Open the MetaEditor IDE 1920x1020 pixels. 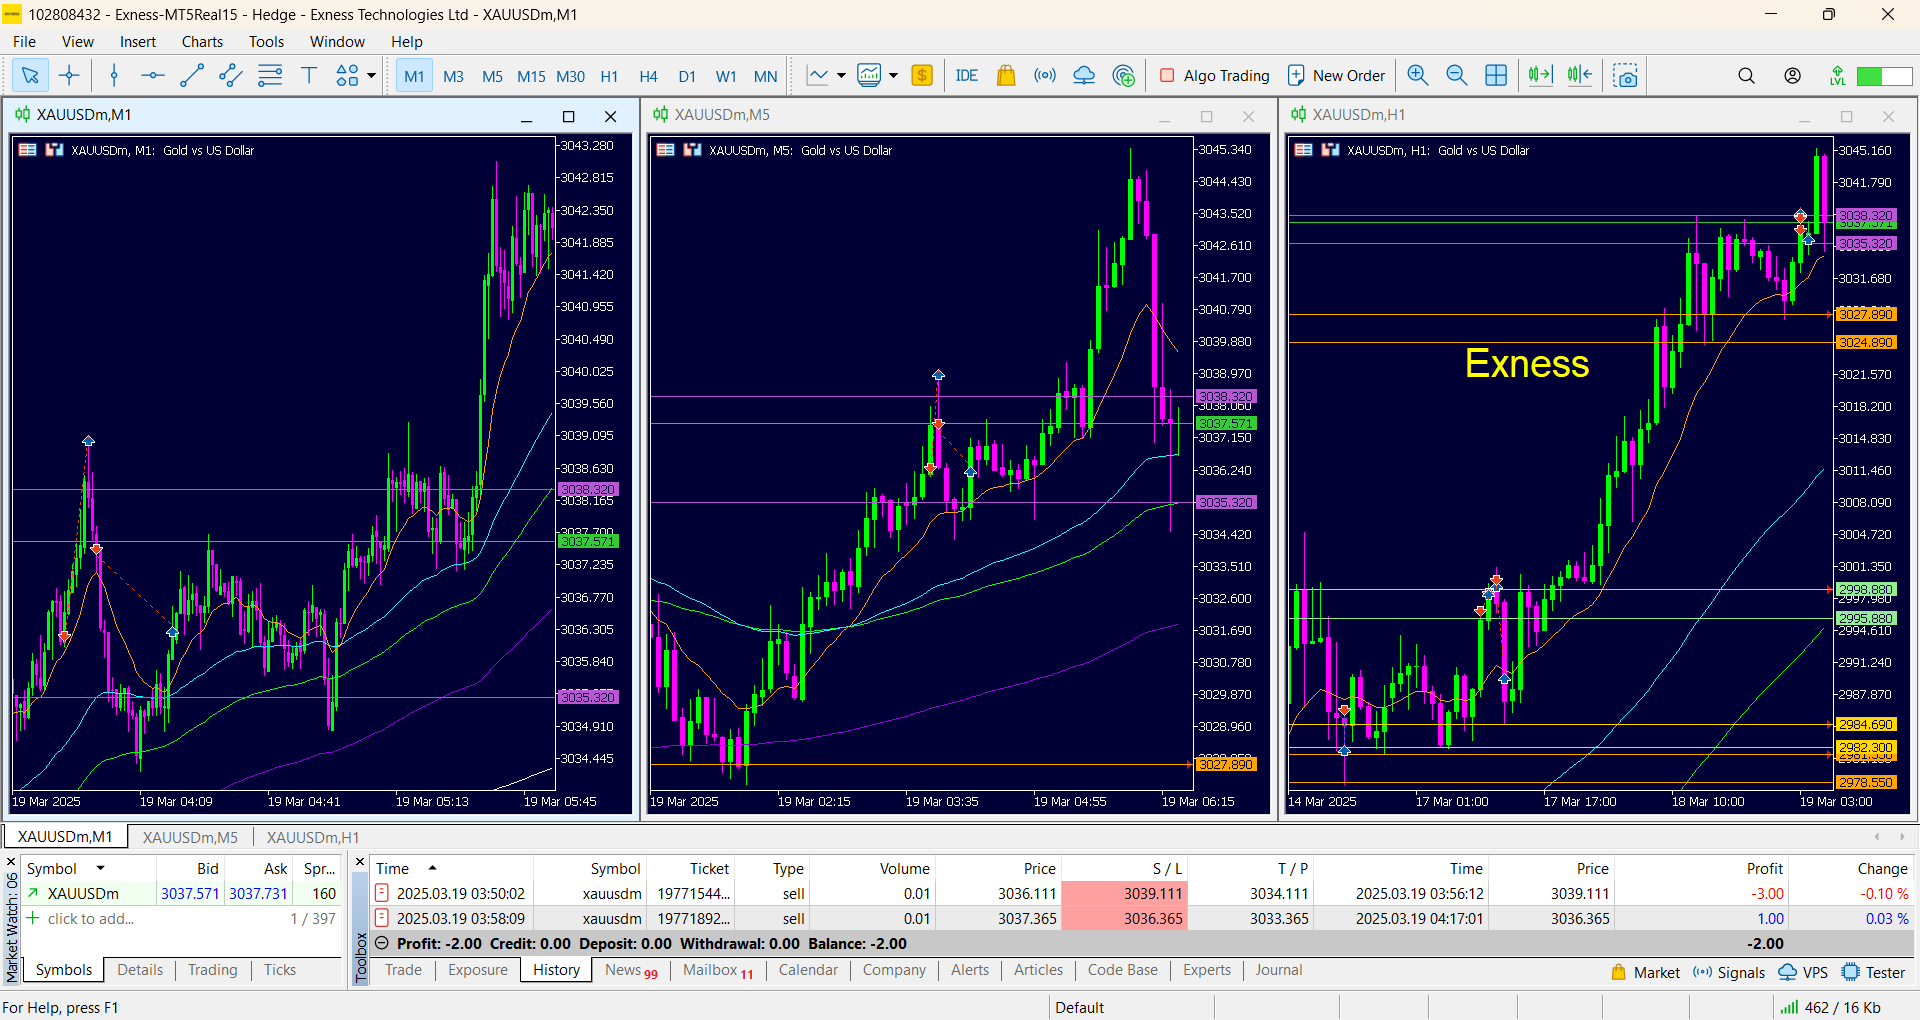pos(966,75)
